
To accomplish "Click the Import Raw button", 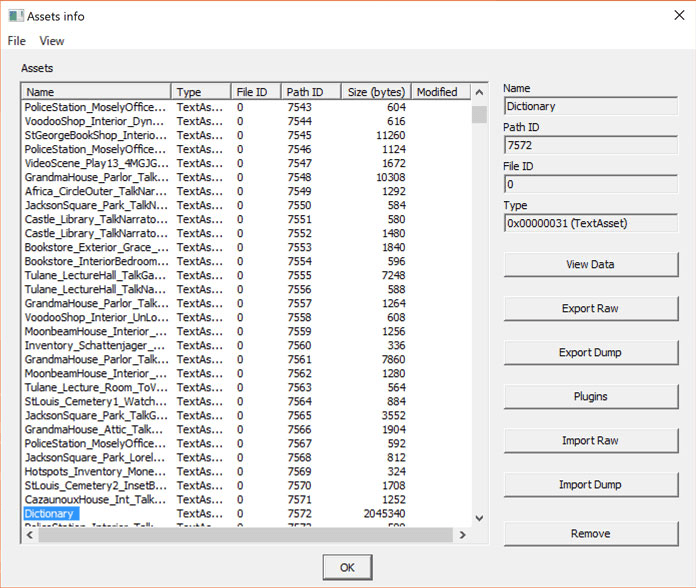I will click(590, 441).
